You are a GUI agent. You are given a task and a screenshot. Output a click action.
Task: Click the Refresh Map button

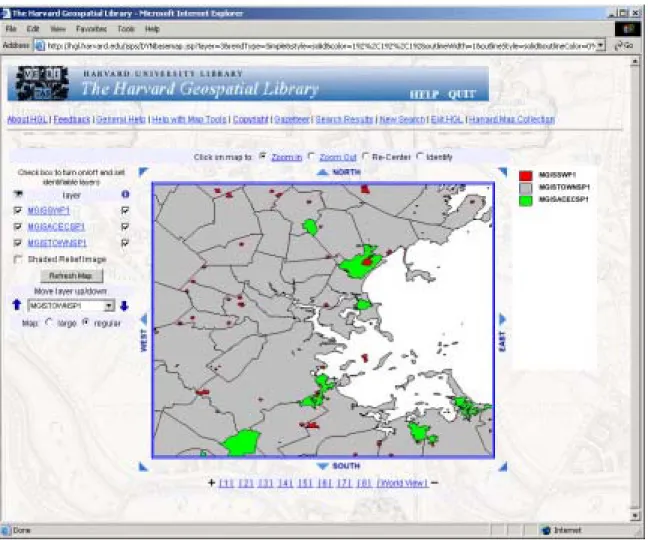71,276
